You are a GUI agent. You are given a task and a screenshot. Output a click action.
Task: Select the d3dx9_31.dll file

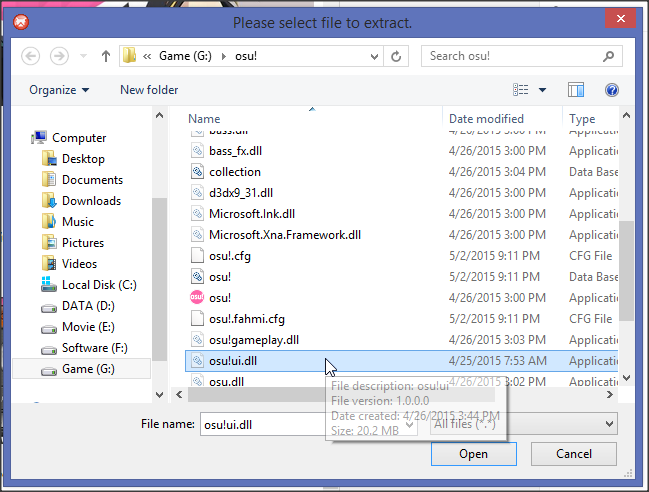click(x=240, y=193)
